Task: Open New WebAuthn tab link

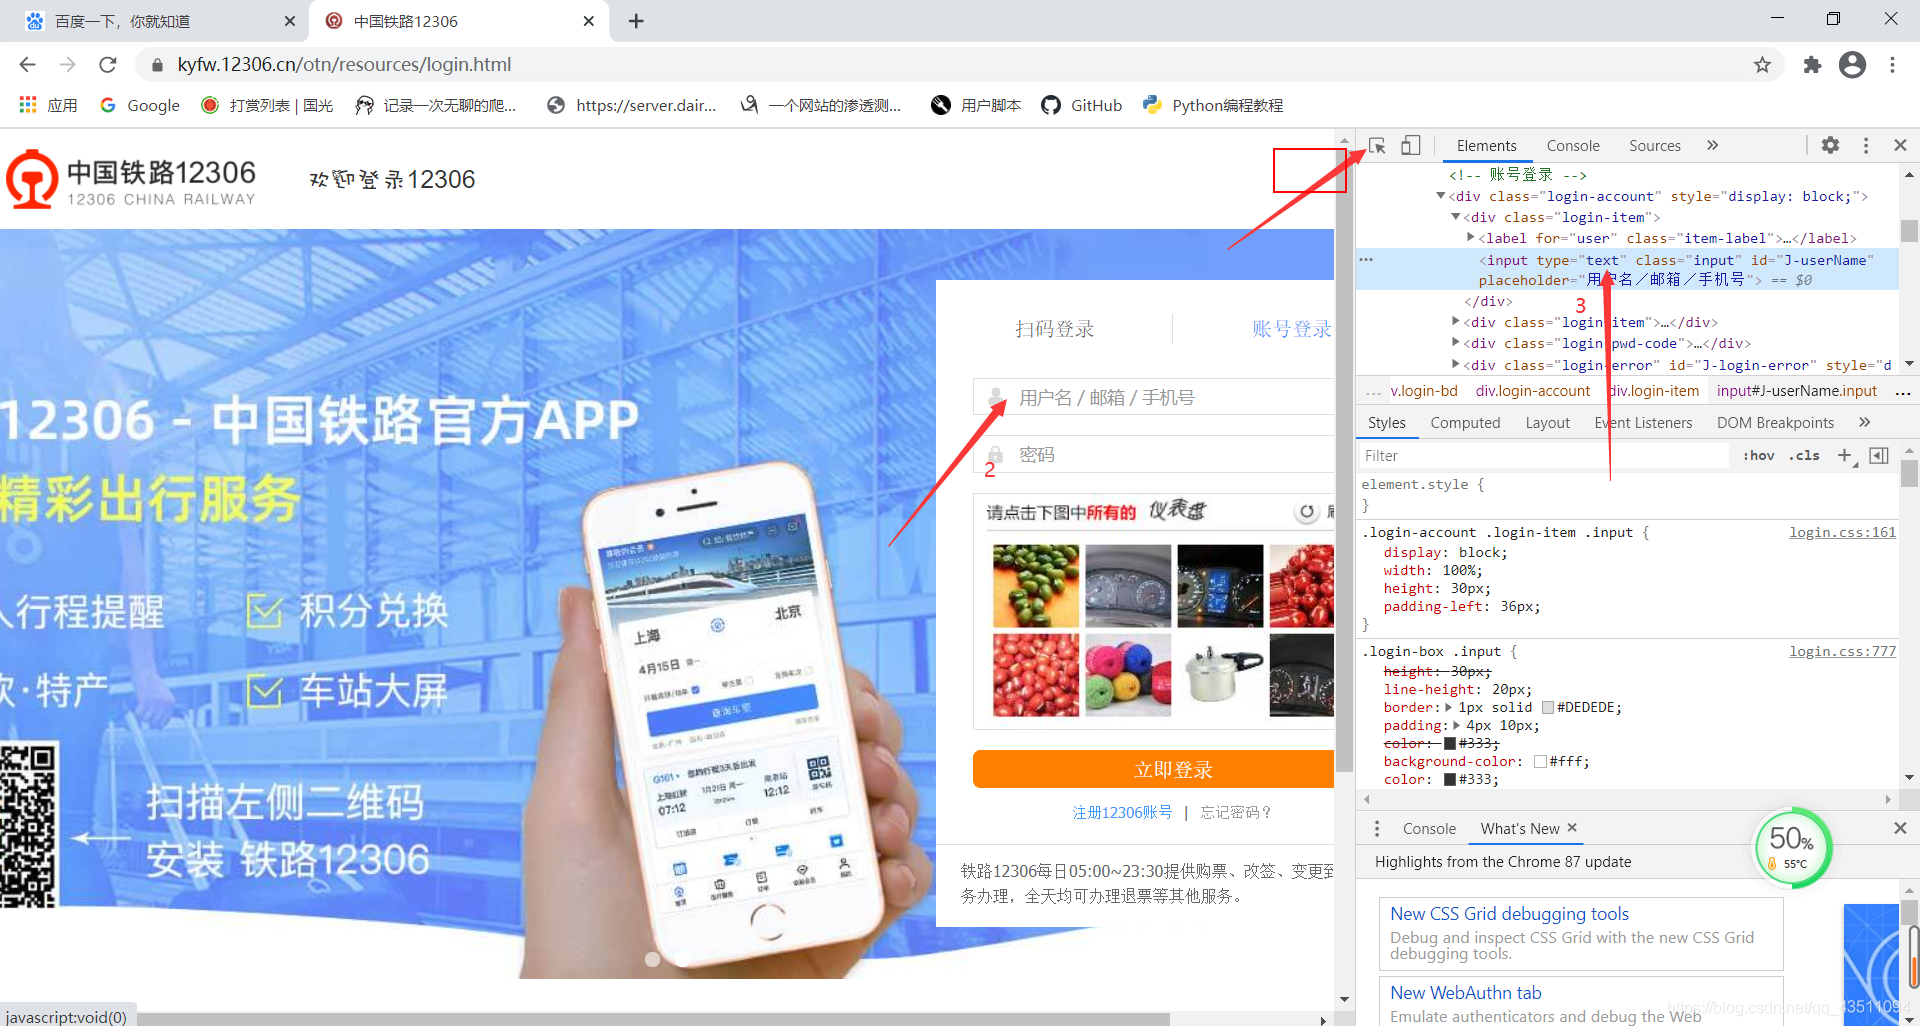Action: (x=1465, y=993)
